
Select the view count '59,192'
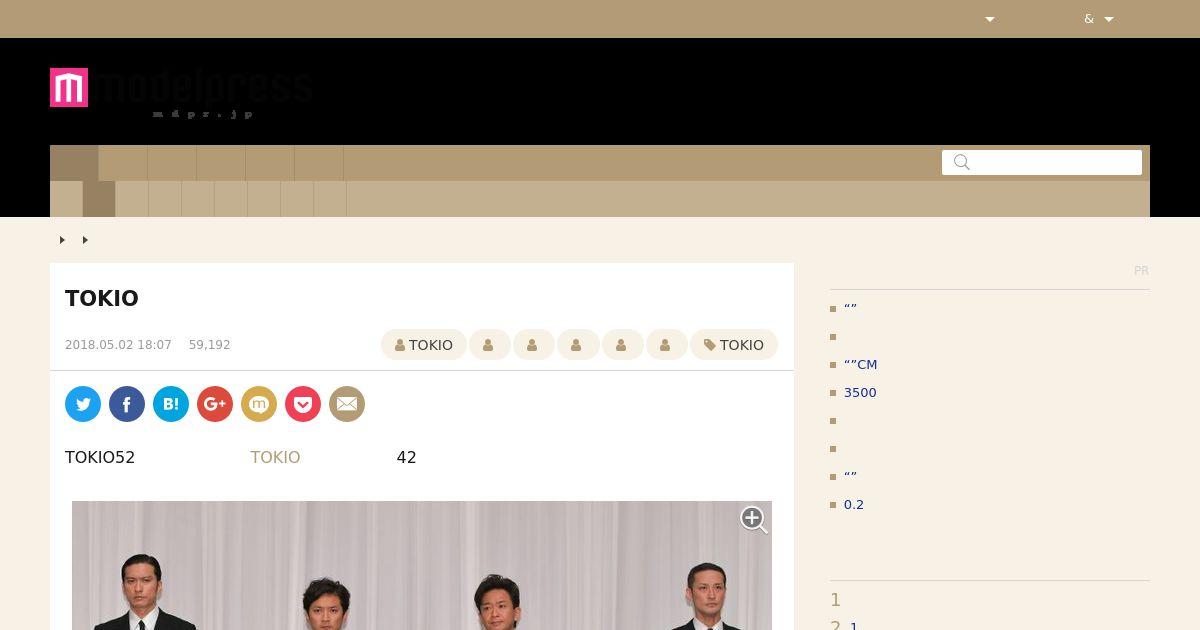tap(210, 345)
